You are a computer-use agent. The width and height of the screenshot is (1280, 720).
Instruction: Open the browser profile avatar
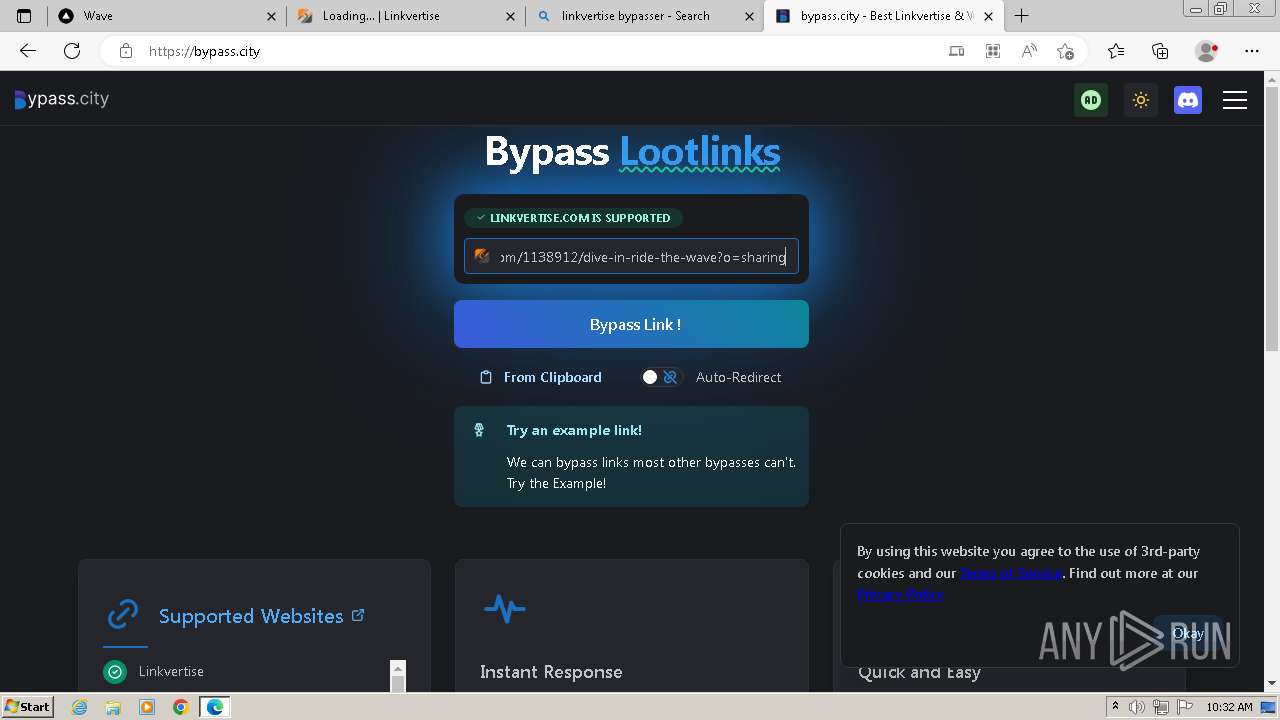(1207, 51)
